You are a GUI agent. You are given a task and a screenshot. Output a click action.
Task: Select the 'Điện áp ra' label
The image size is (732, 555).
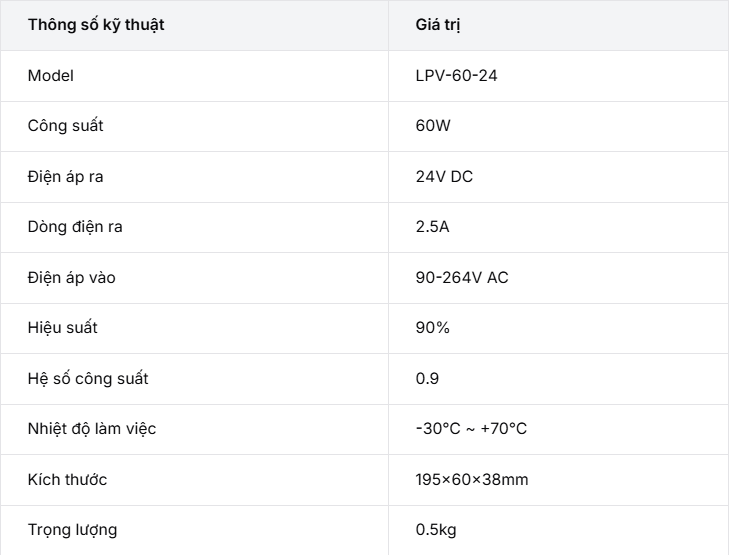[65, 177]
